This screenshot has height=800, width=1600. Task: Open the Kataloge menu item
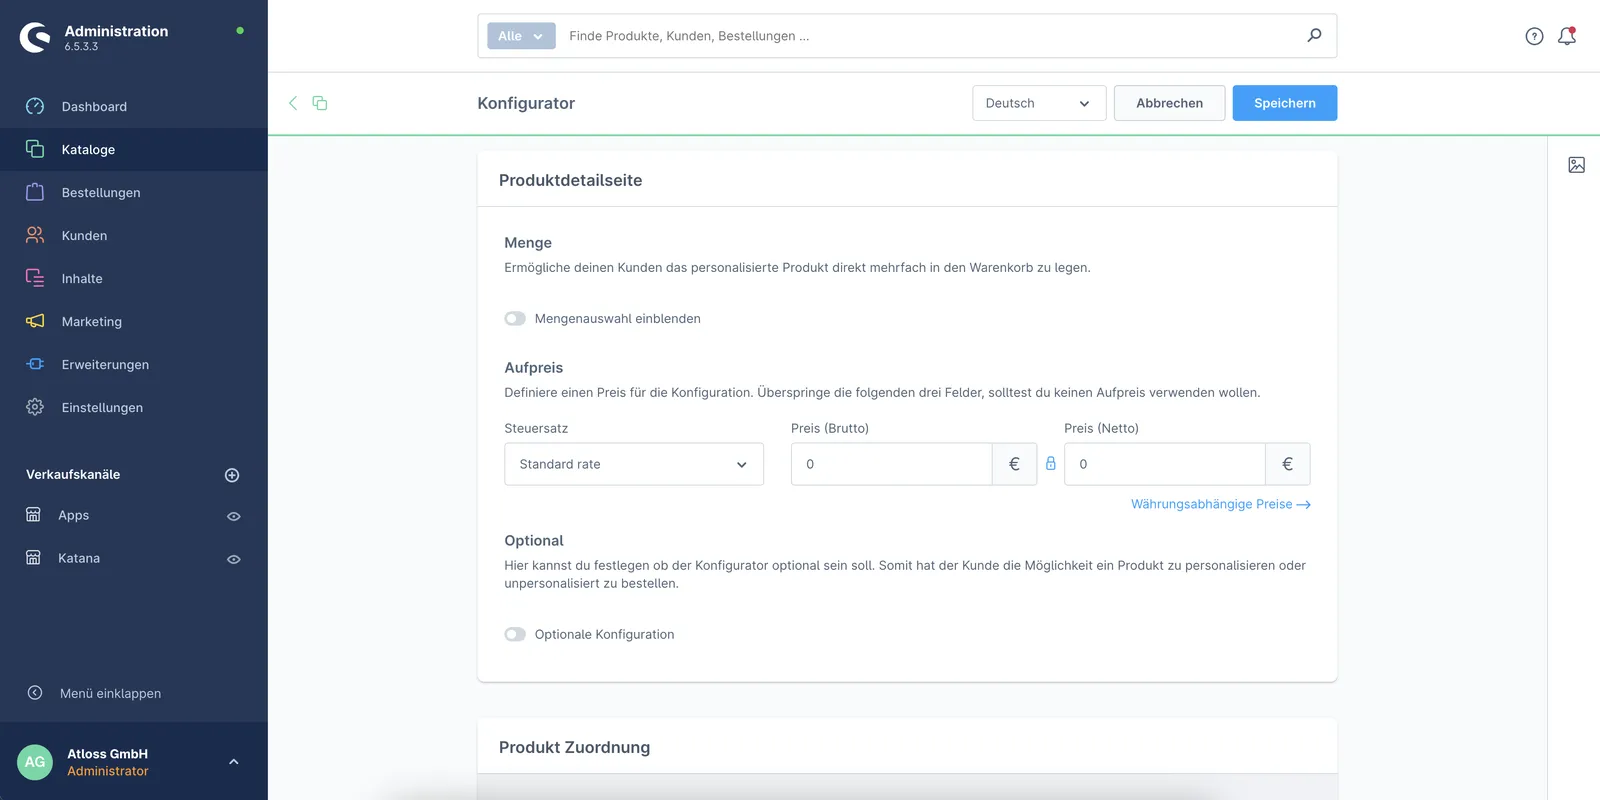click(134, 149)
